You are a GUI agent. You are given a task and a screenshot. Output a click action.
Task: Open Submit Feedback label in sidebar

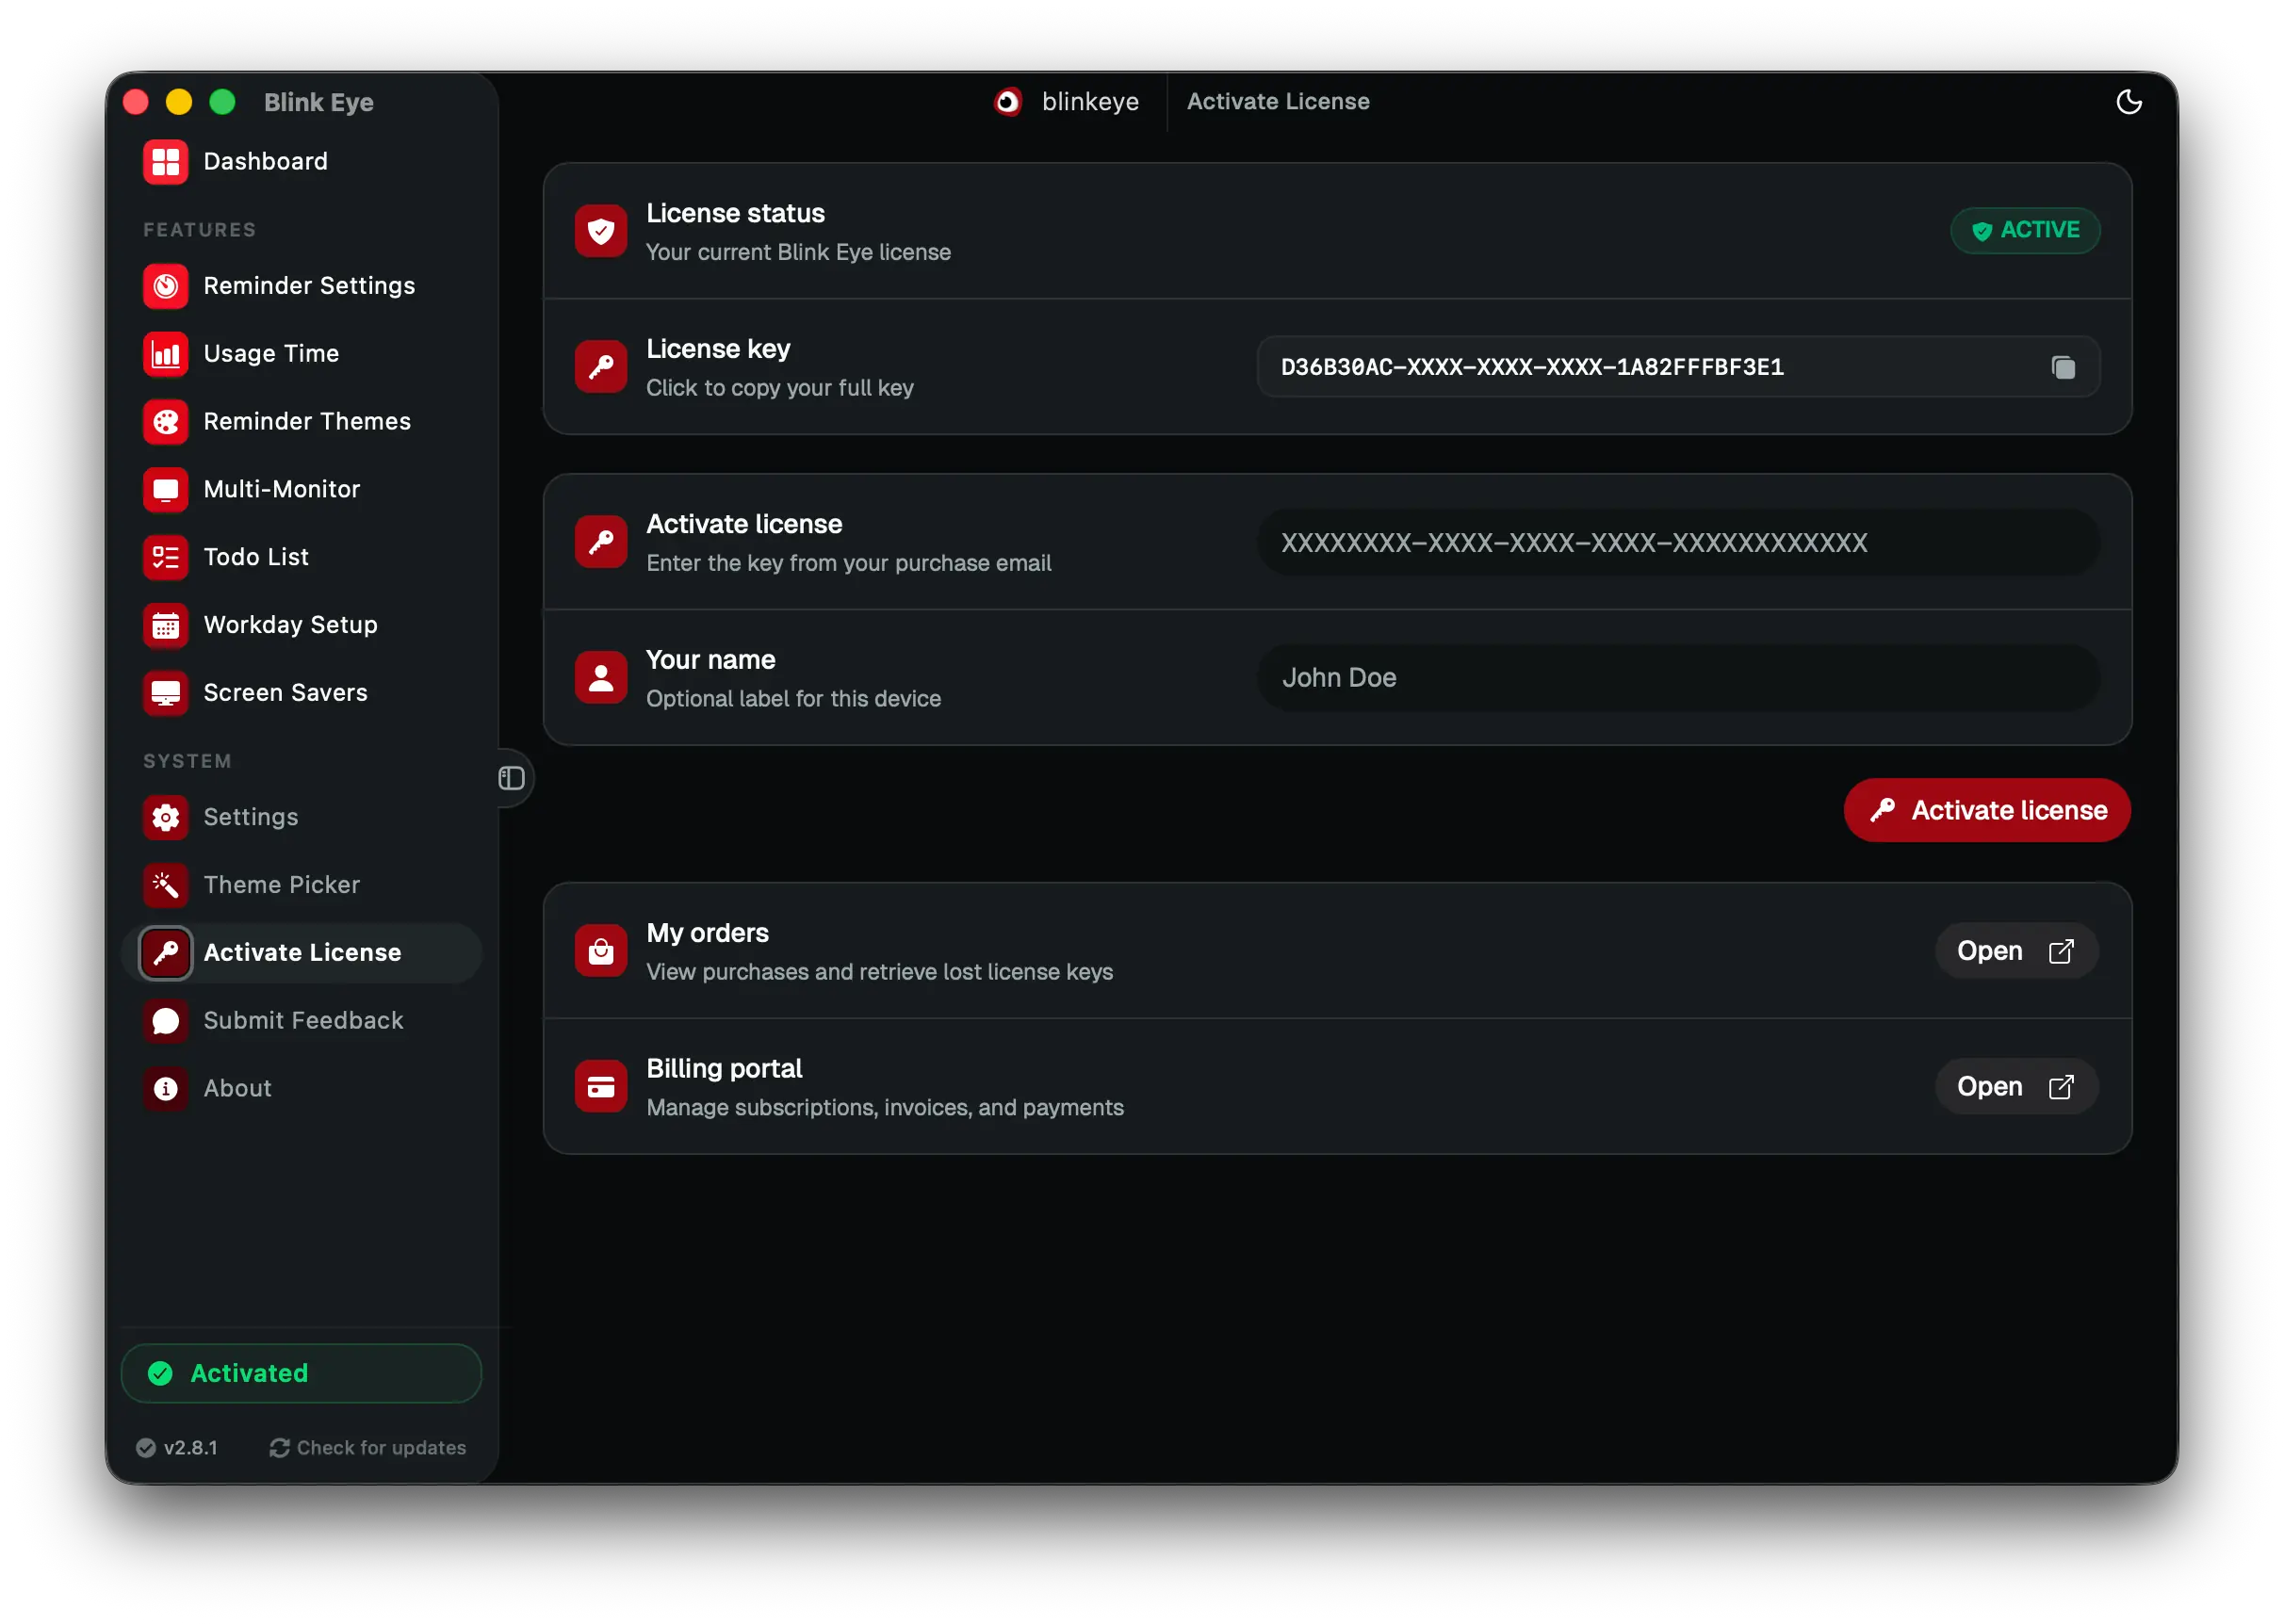click(x=303, y=1022)
